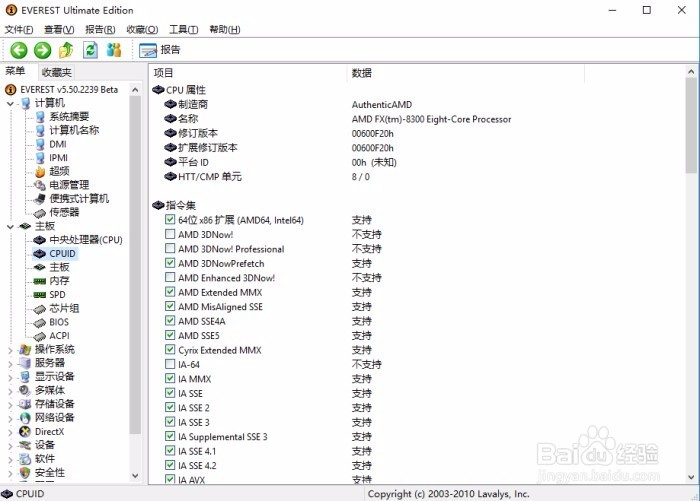The height and width of the screenshot is (501, 700).
Task: Expand the 存储设备 tree node
Action: tap(10, 405)
